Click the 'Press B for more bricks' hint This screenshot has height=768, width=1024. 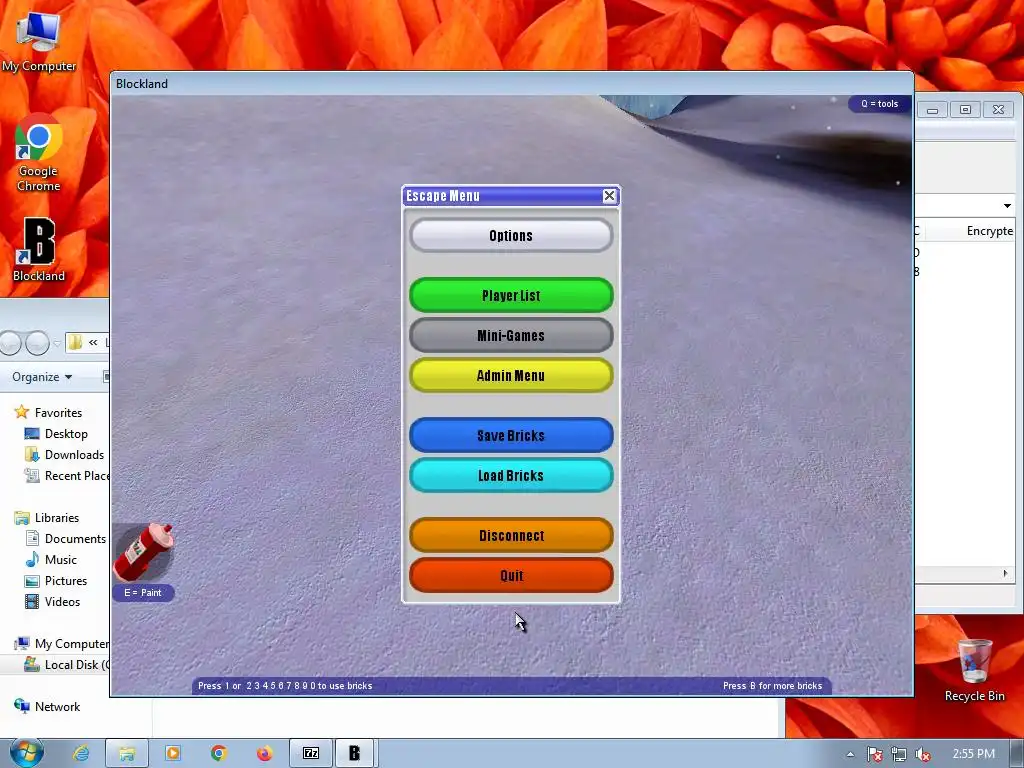point(772,686)
